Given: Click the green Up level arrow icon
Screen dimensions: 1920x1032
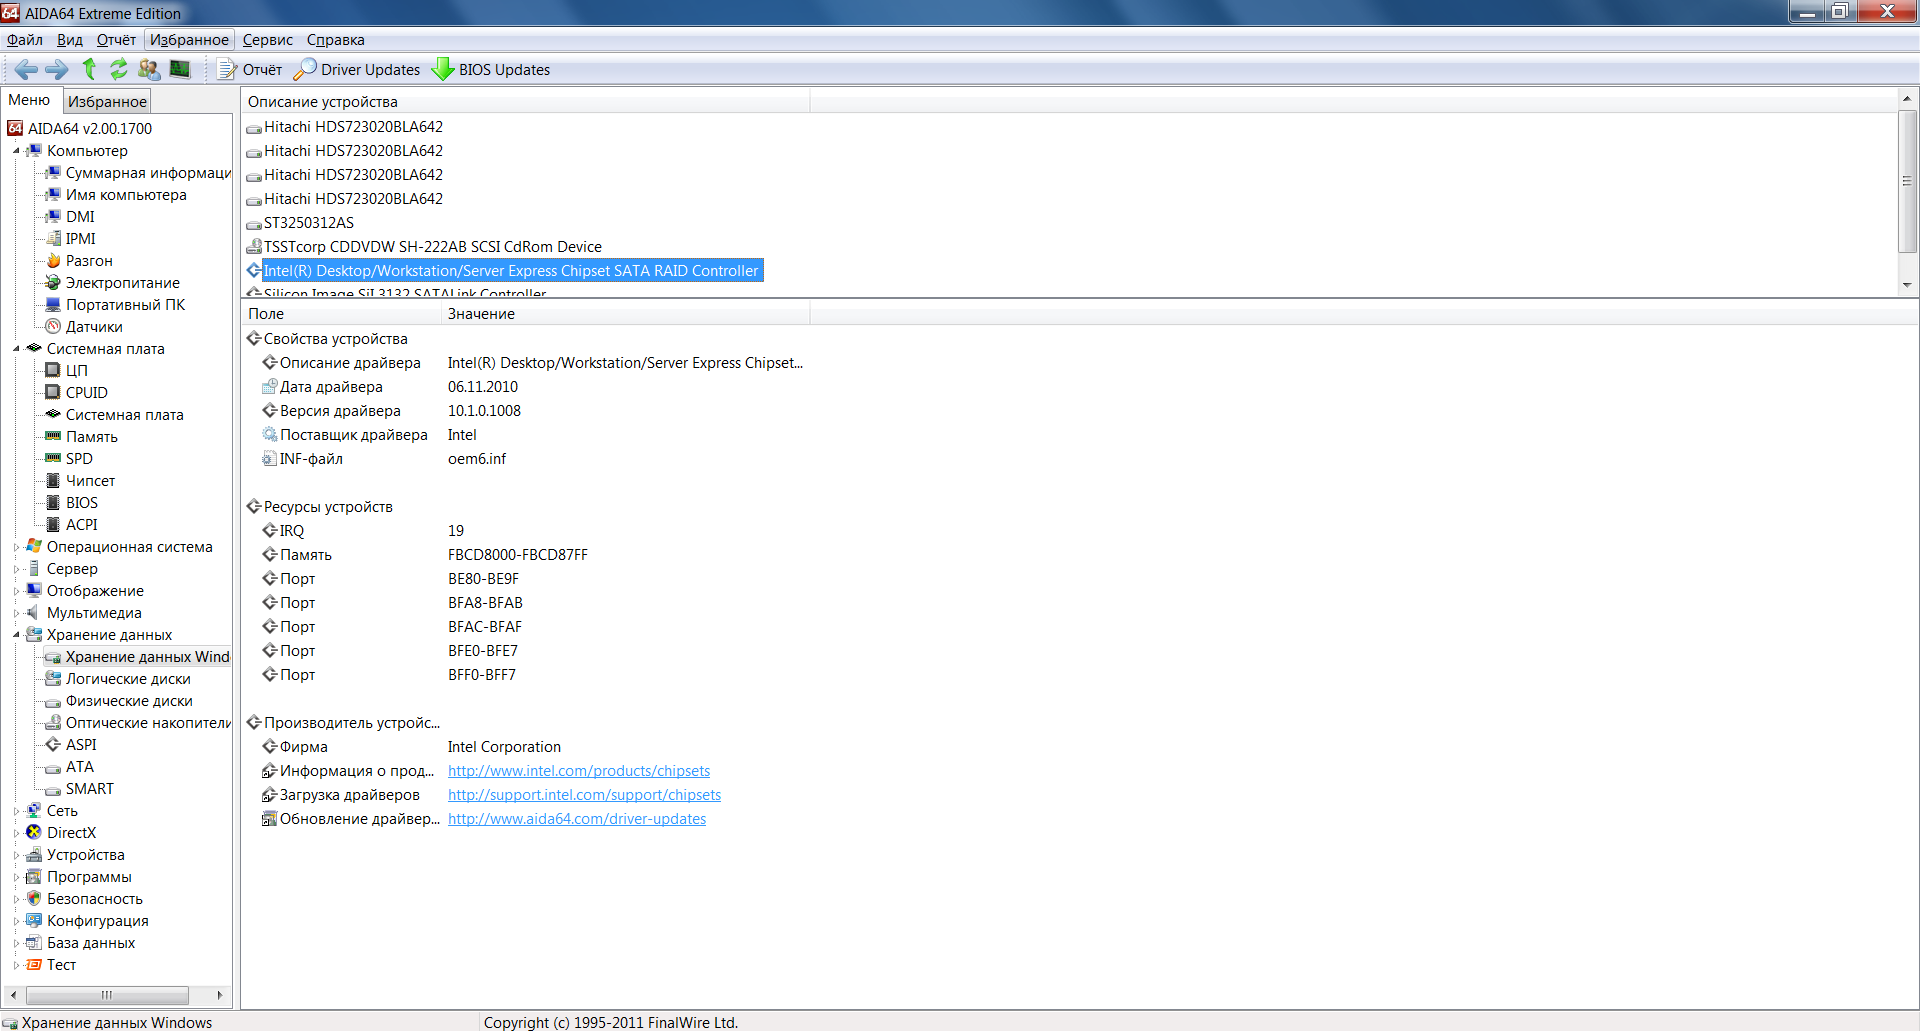Looking at the screenshot, I should (89, 69).
